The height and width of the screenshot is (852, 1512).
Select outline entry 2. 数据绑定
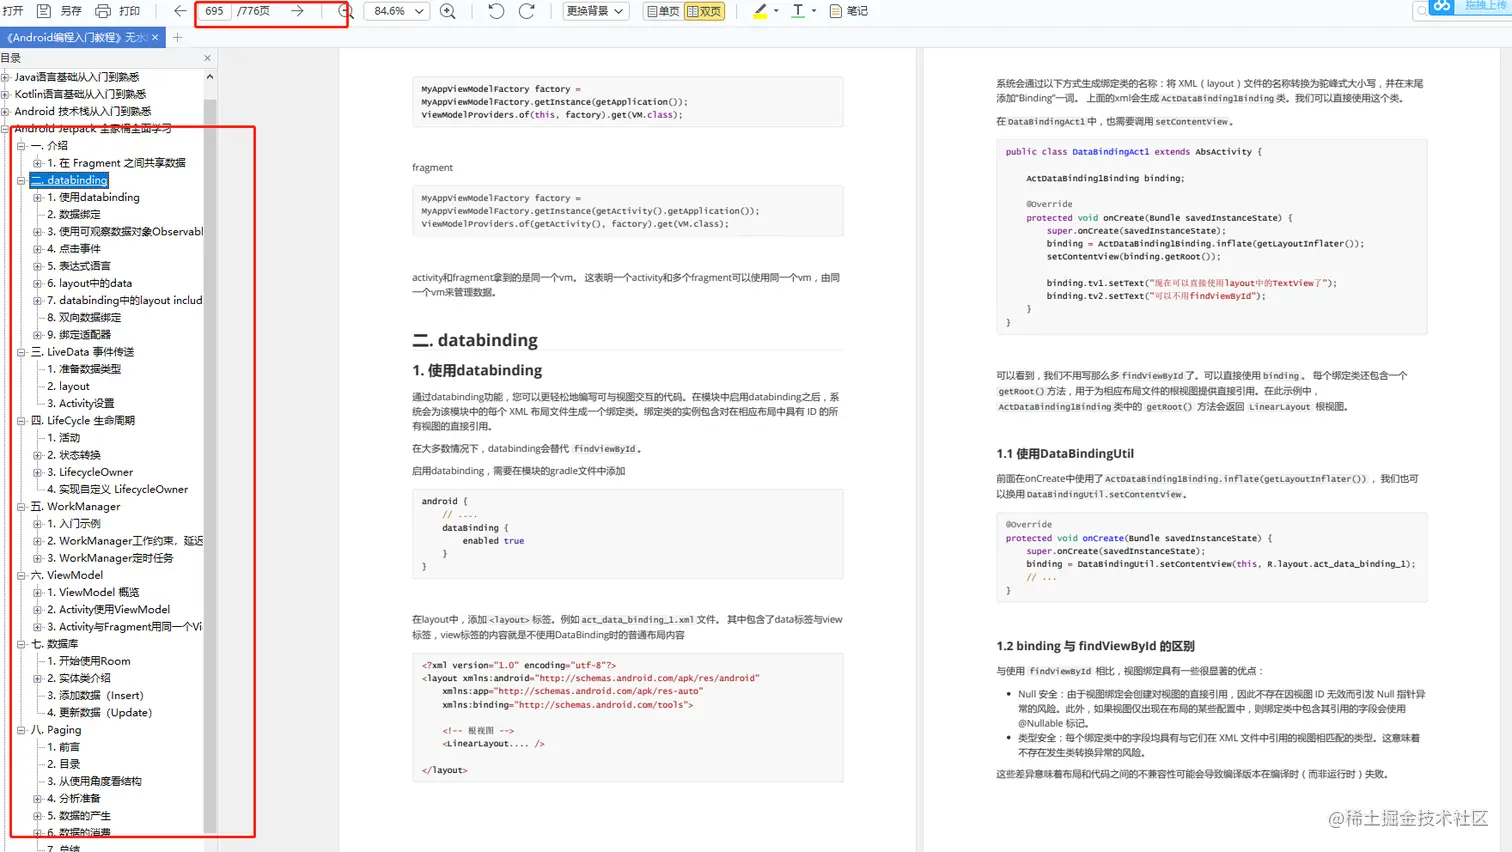click(x=74, y=214)
